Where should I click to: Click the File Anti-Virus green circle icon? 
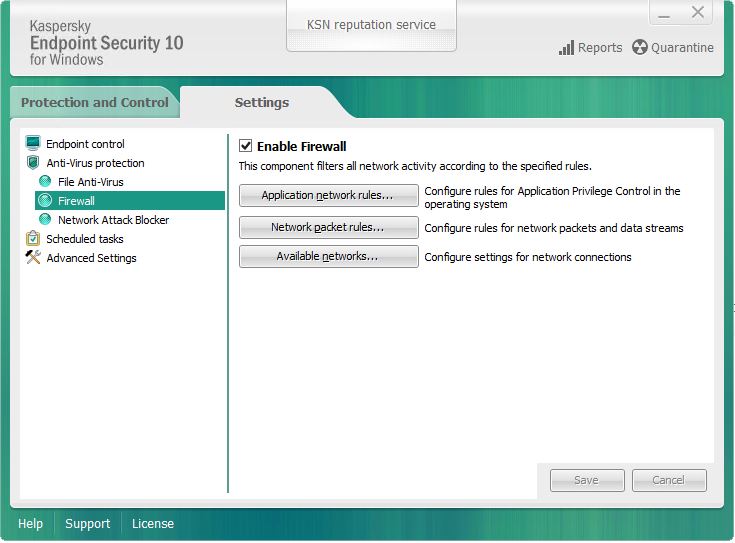(x=45, y=182)
